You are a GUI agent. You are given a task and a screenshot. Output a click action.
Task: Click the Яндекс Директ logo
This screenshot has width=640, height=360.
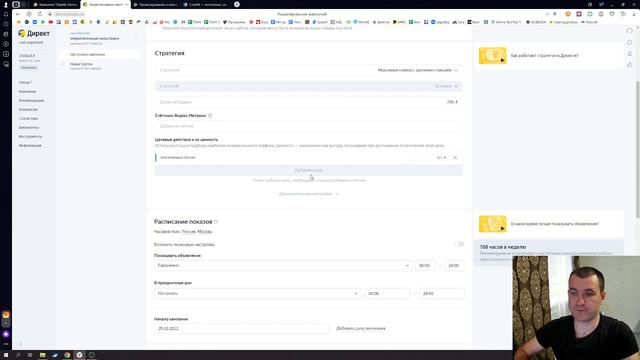[x=34, y=33]
